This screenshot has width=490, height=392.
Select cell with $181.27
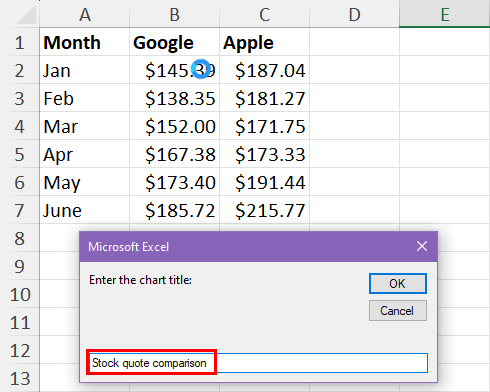click(x=265, y=98)
